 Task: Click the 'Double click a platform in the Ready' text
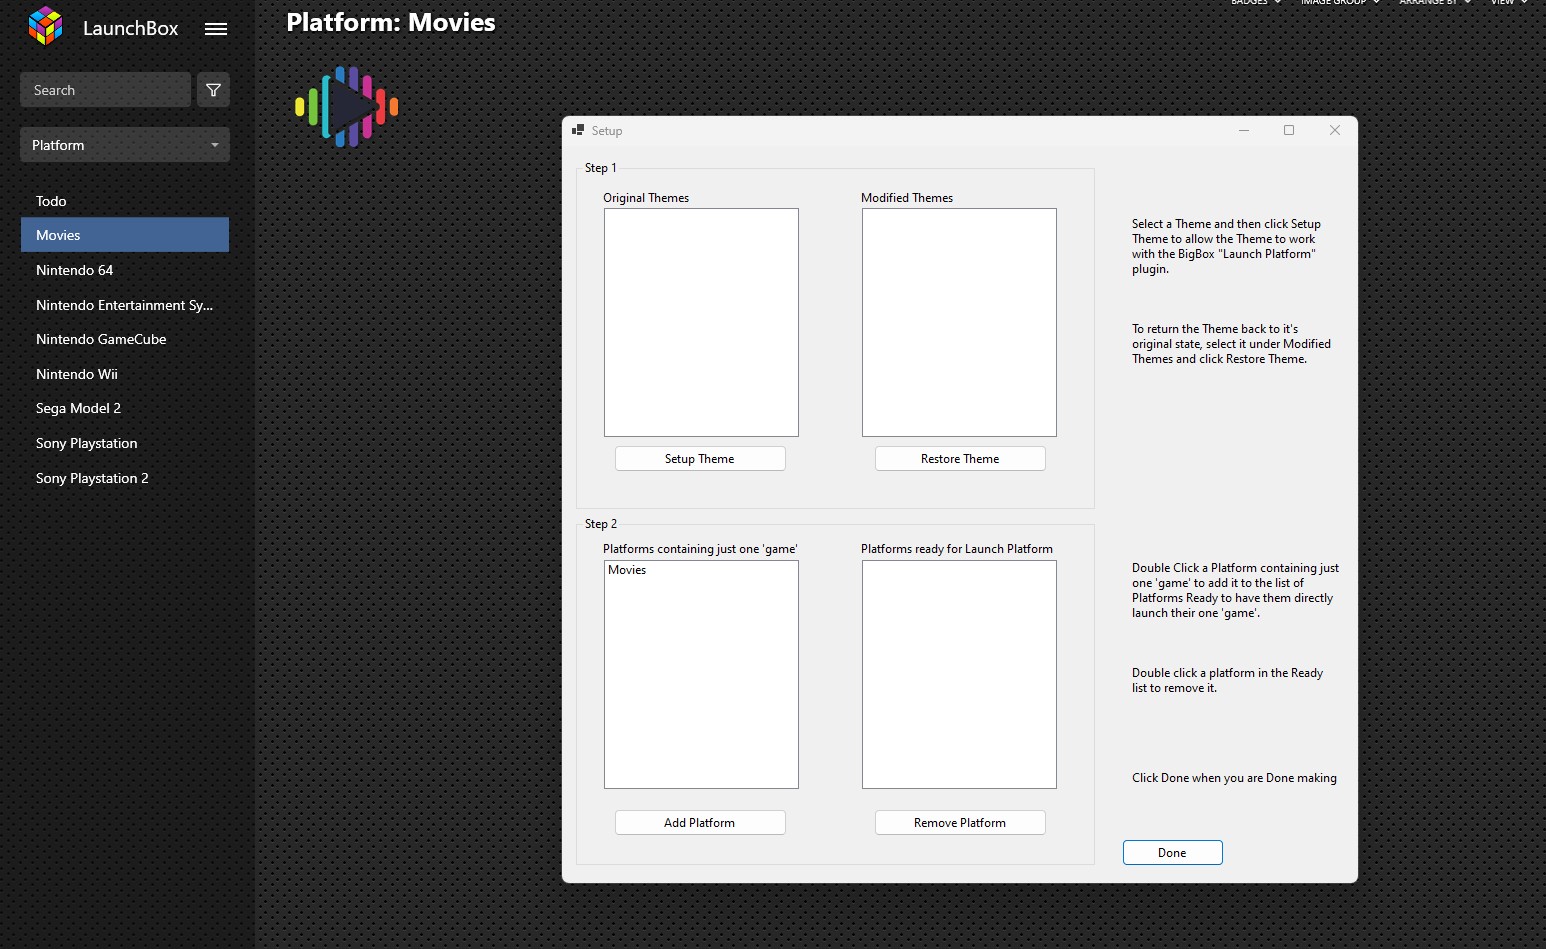pyautogui.click(x=1228, y=680)
